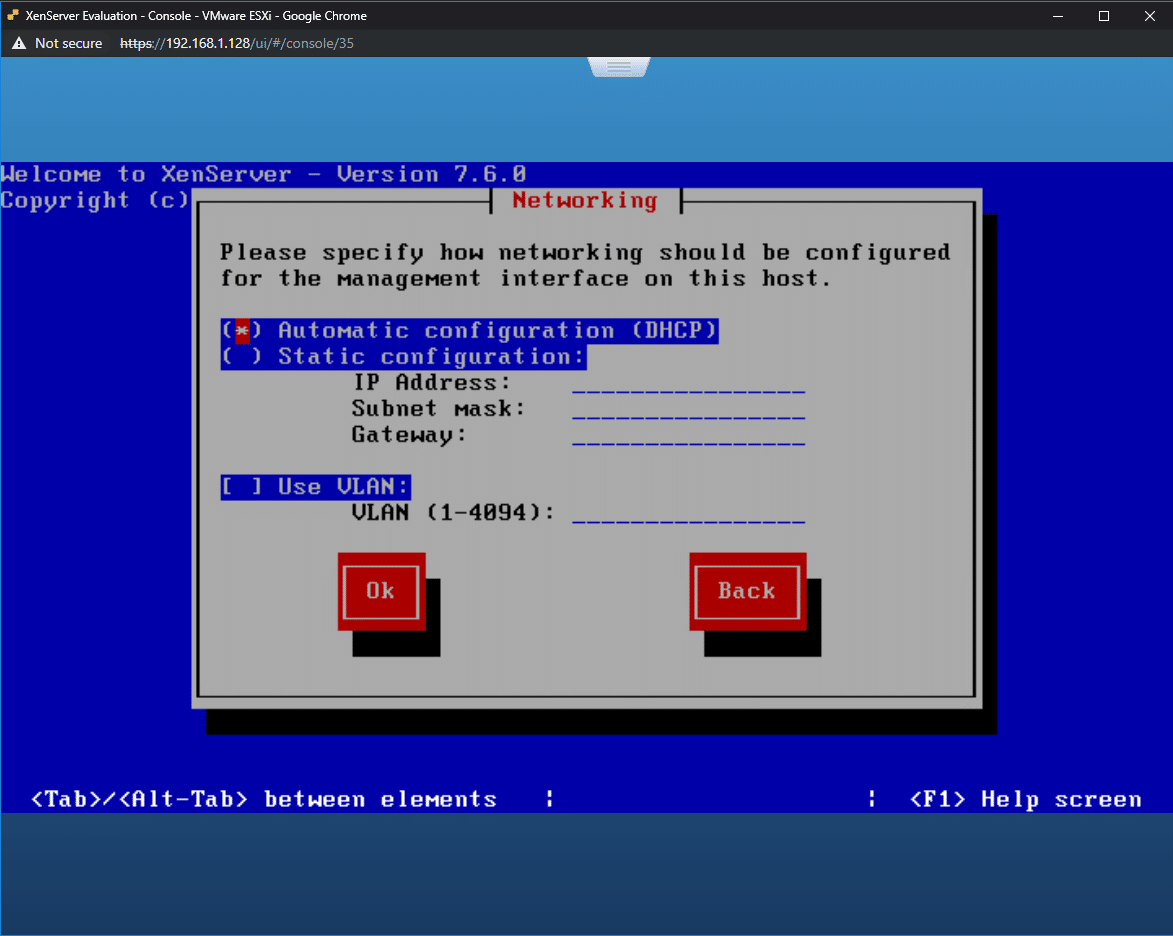This screenshot has height=936, width=1173.
Task: Maximize the Chrome console window
Action: (1103, 16)
